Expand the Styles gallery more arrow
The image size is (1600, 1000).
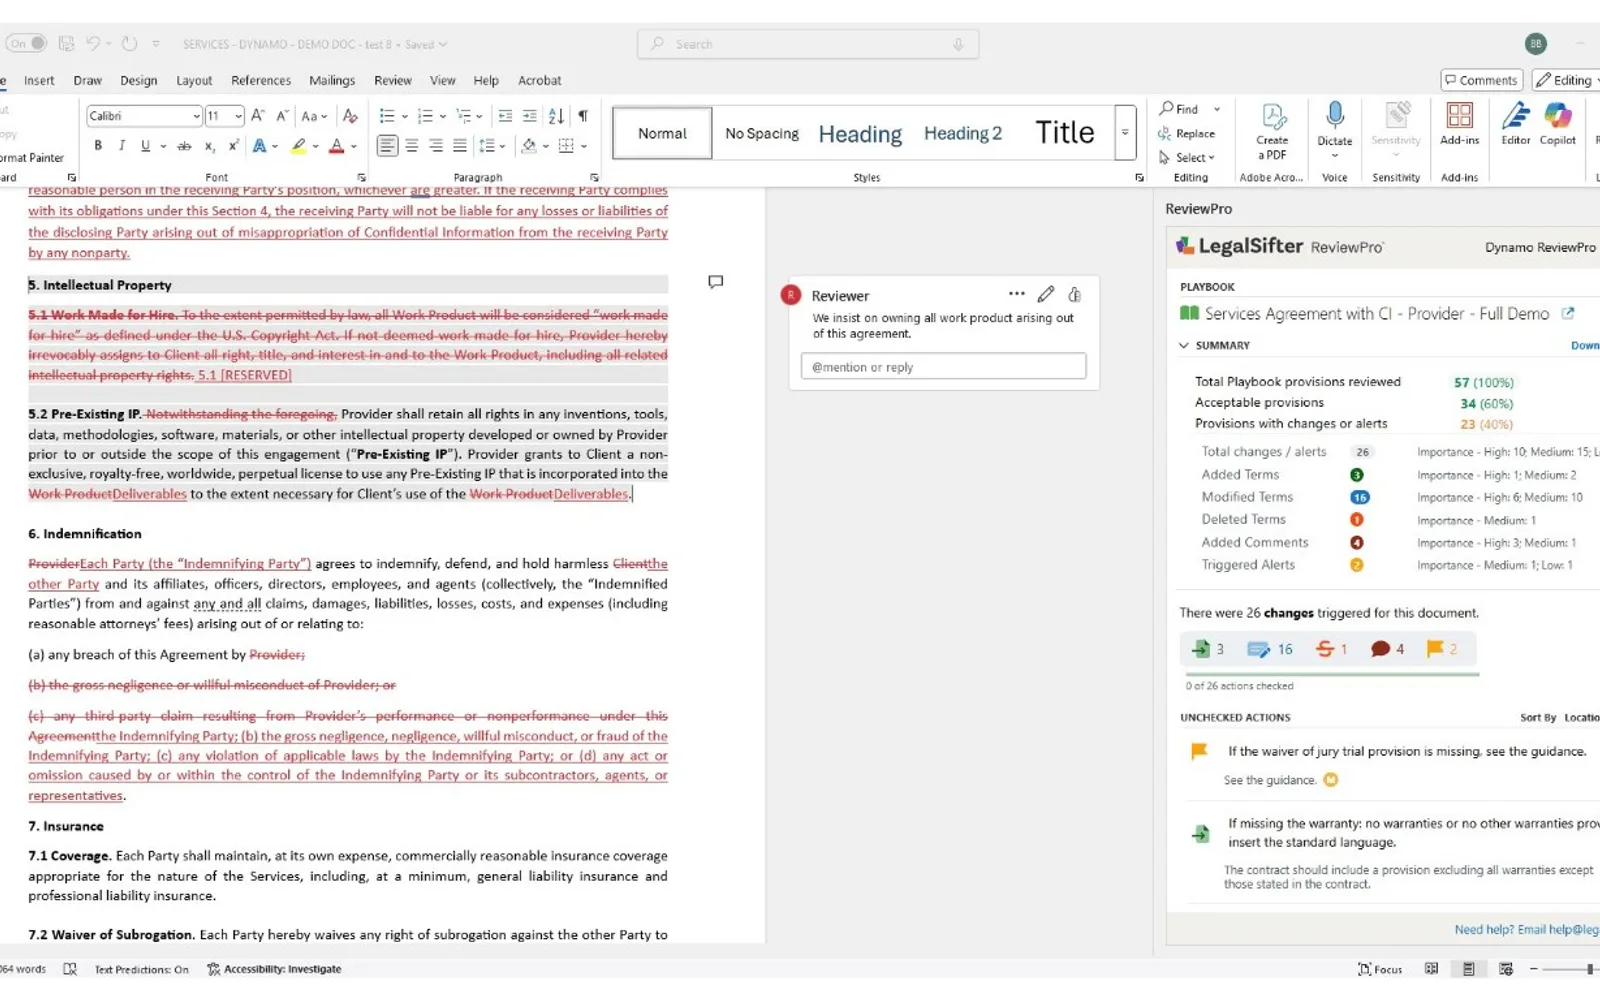(1125, 132)
